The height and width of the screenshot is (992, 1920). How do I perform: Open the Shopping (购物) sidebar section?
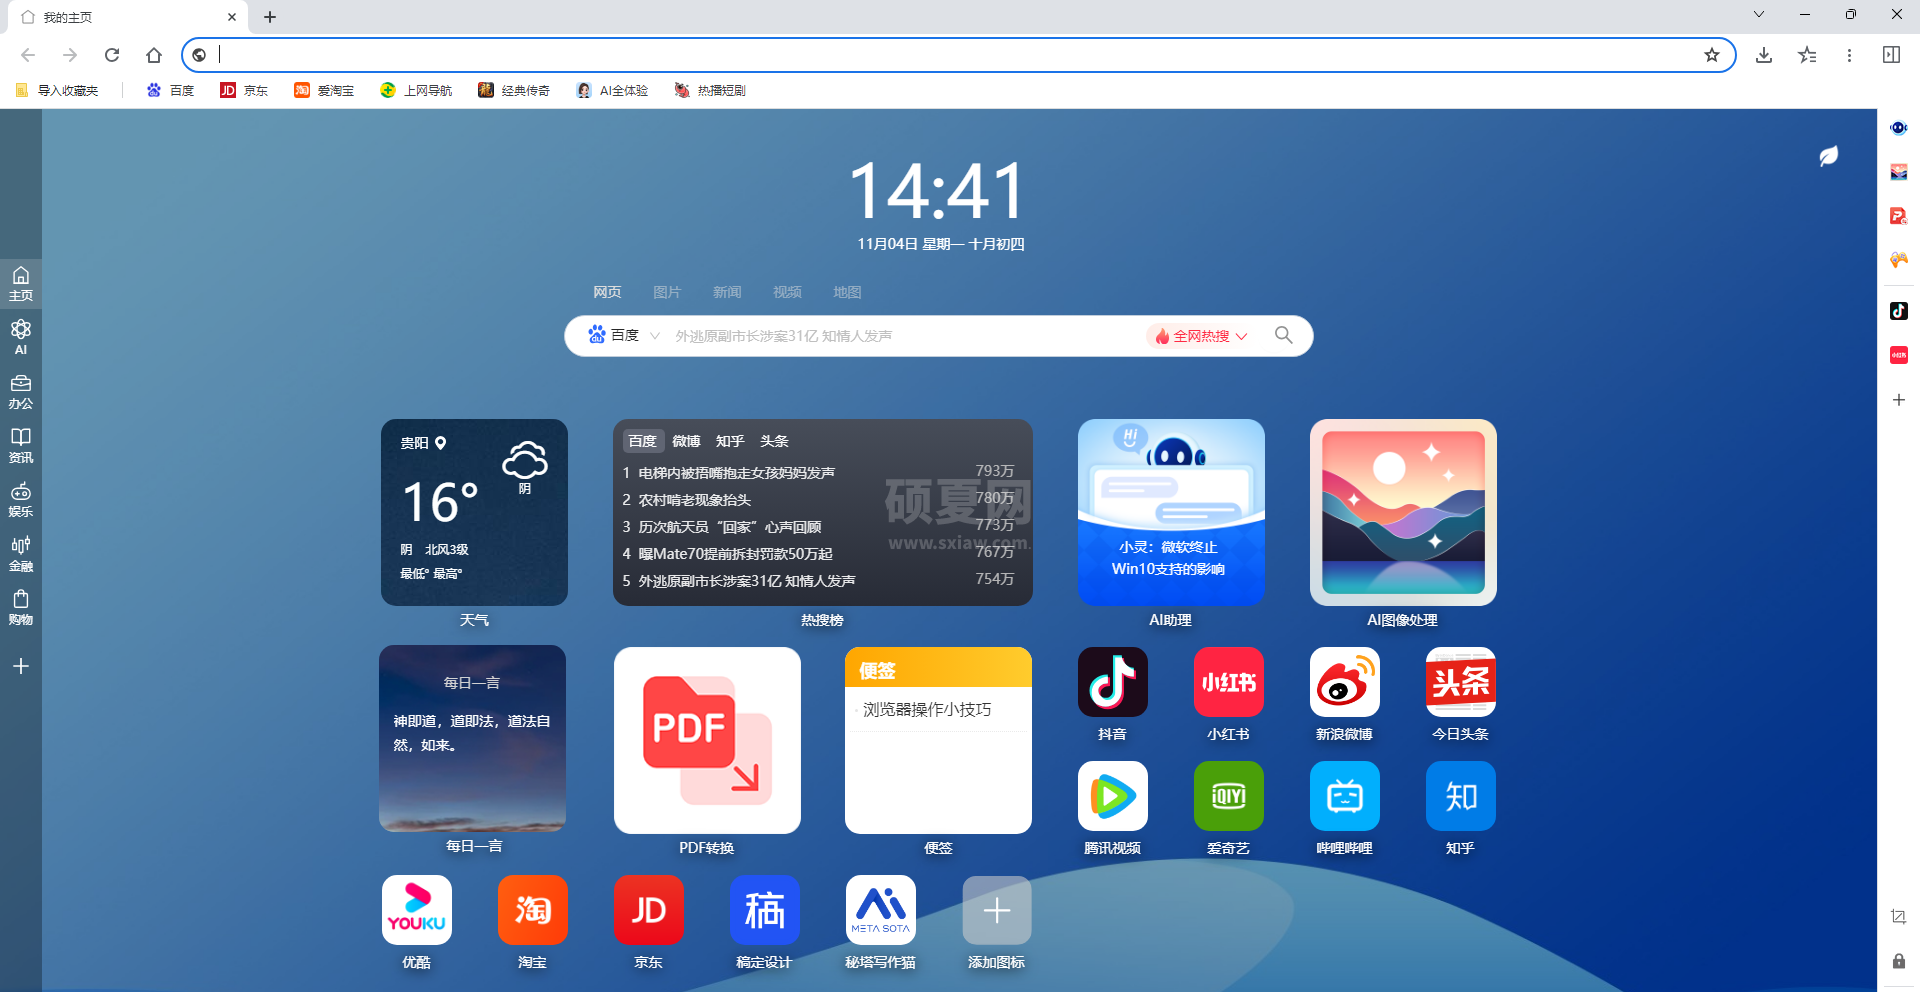pos(21,607)
